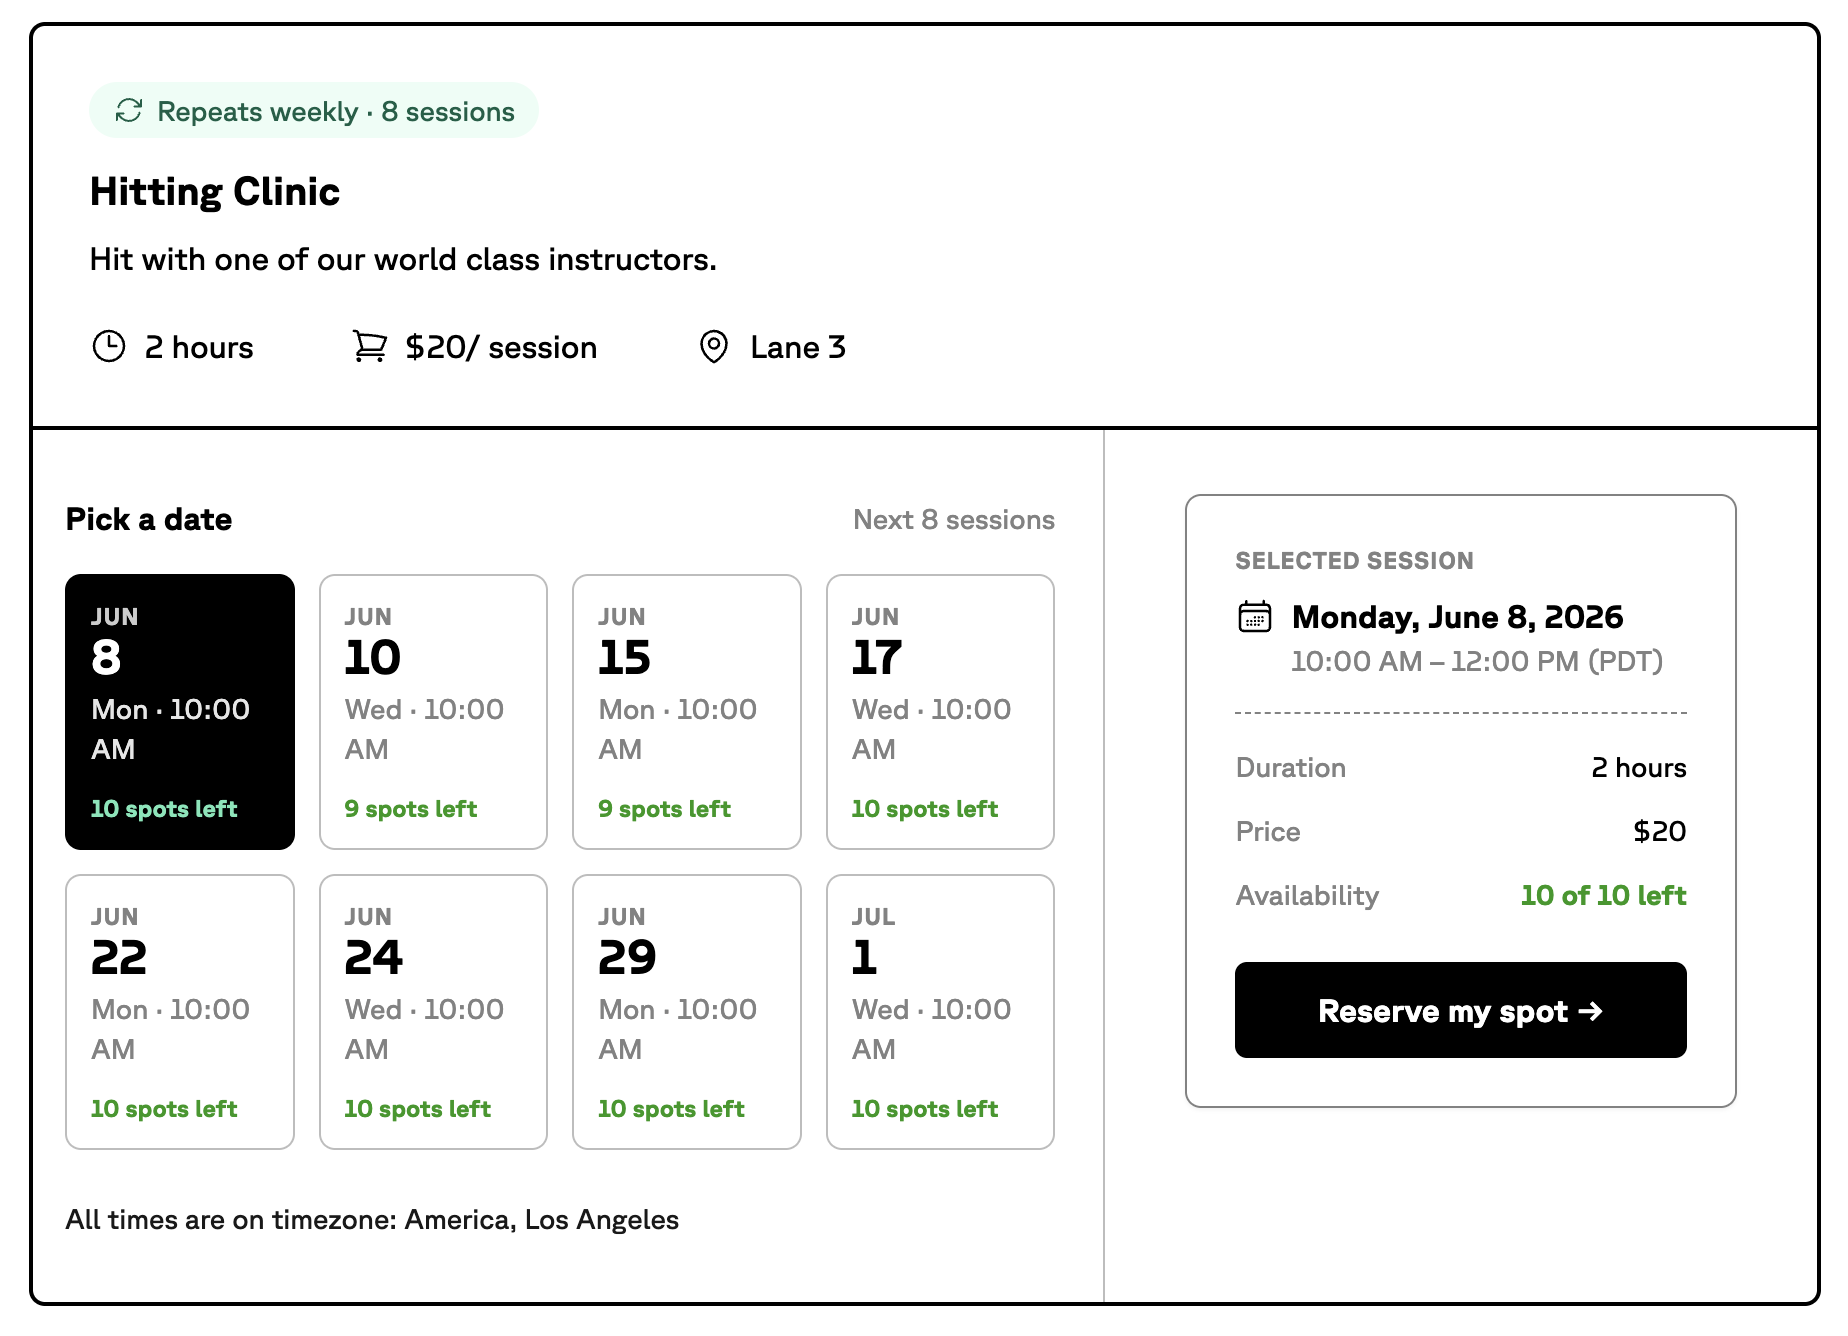1848x1336 pixels.
Task: Select the Jun 29 Monday session card
Action: click(687, 1012)
